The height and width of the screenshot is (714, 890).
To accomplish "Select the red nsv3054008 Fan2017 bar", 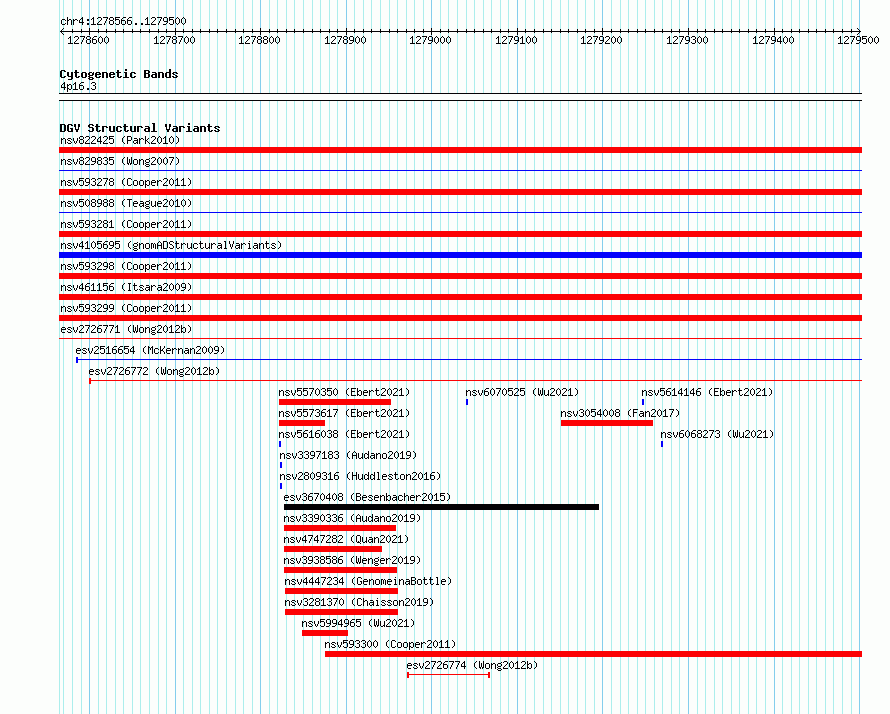I will click(x=607, y=423).
